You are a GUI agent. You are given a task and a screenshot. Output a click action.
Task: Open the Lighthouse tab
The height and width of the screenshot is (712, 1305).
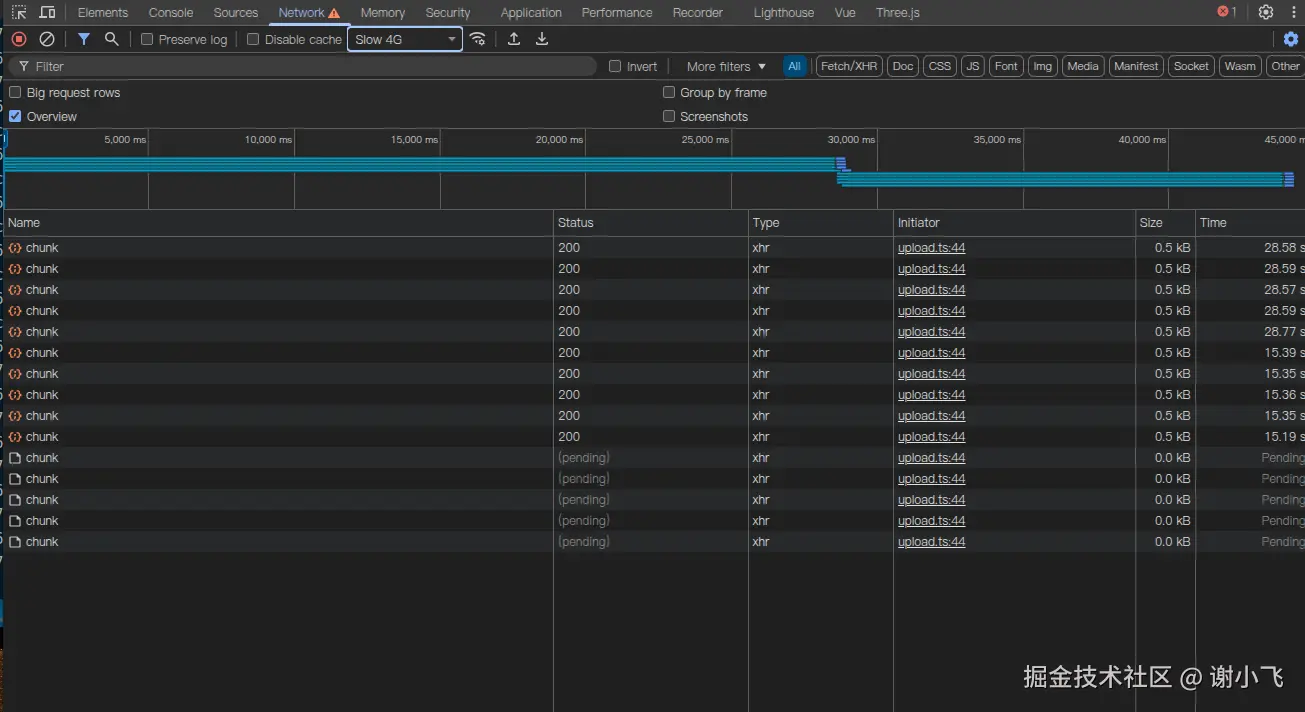pyautogui.click(x=784, y=13)
